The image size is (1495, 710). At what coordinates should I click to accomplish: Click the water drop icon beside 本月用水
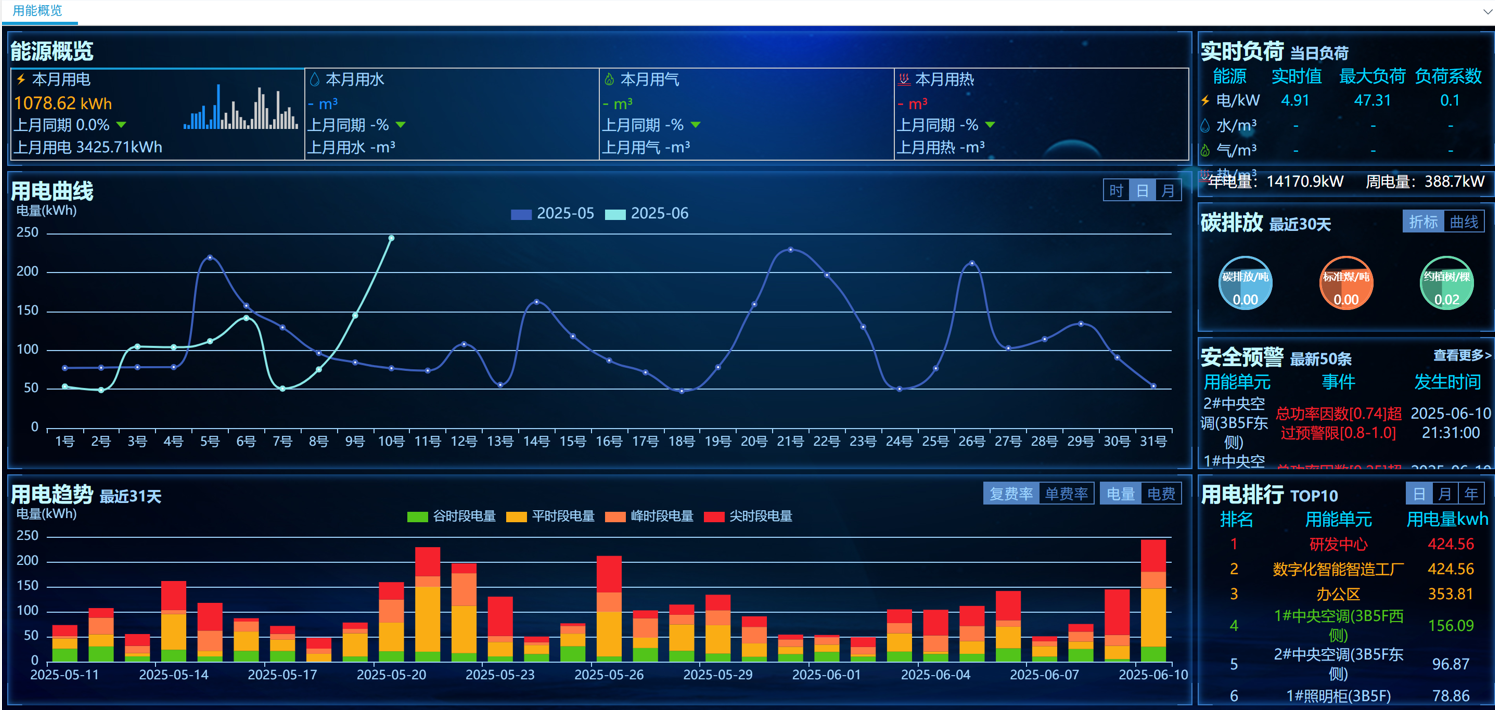click(x=314, y=79)
